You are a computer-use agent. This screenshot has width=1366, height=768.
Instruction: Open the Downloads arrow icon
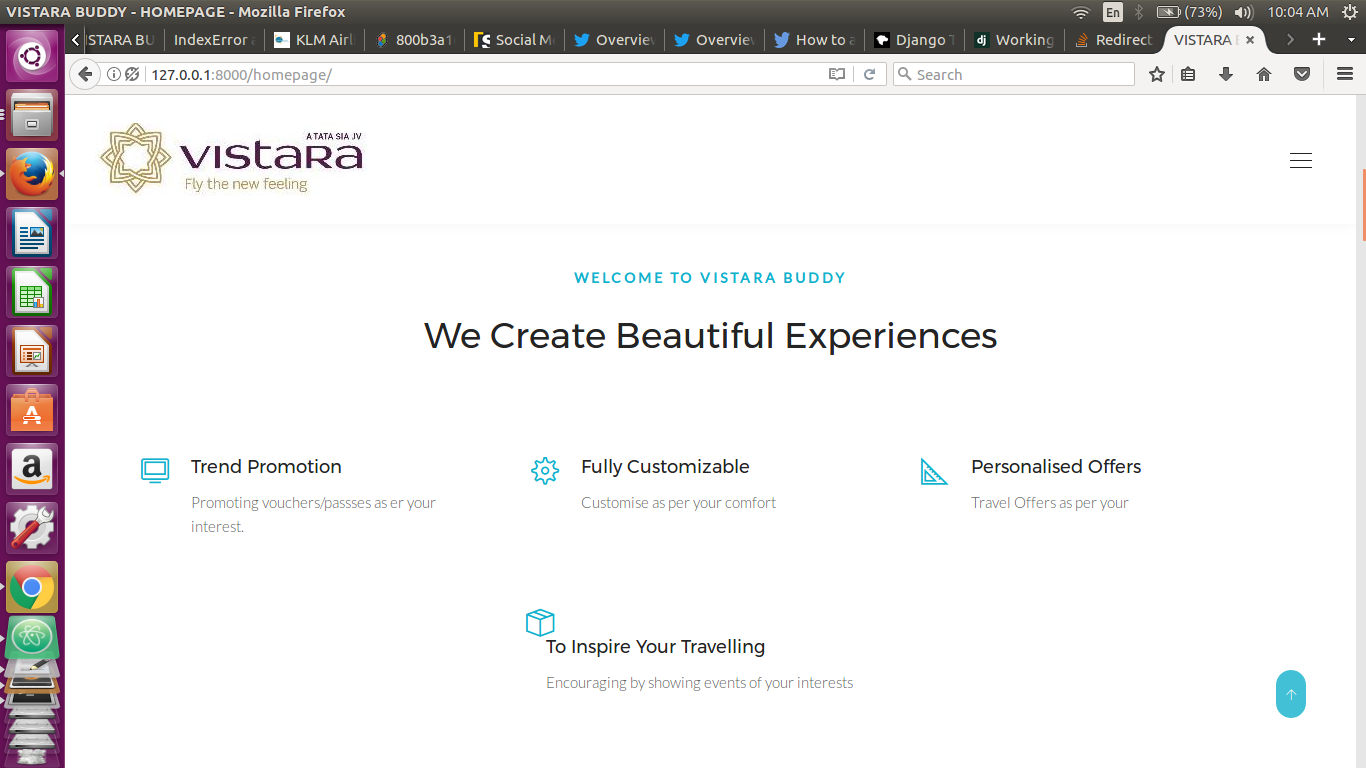click(x=1226, y=74)
